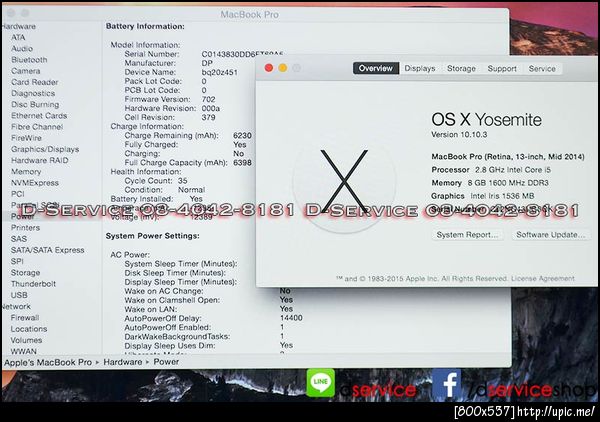
Task: Click the AutoPowerOff Delay value 14400
Action: coord(291,318)
